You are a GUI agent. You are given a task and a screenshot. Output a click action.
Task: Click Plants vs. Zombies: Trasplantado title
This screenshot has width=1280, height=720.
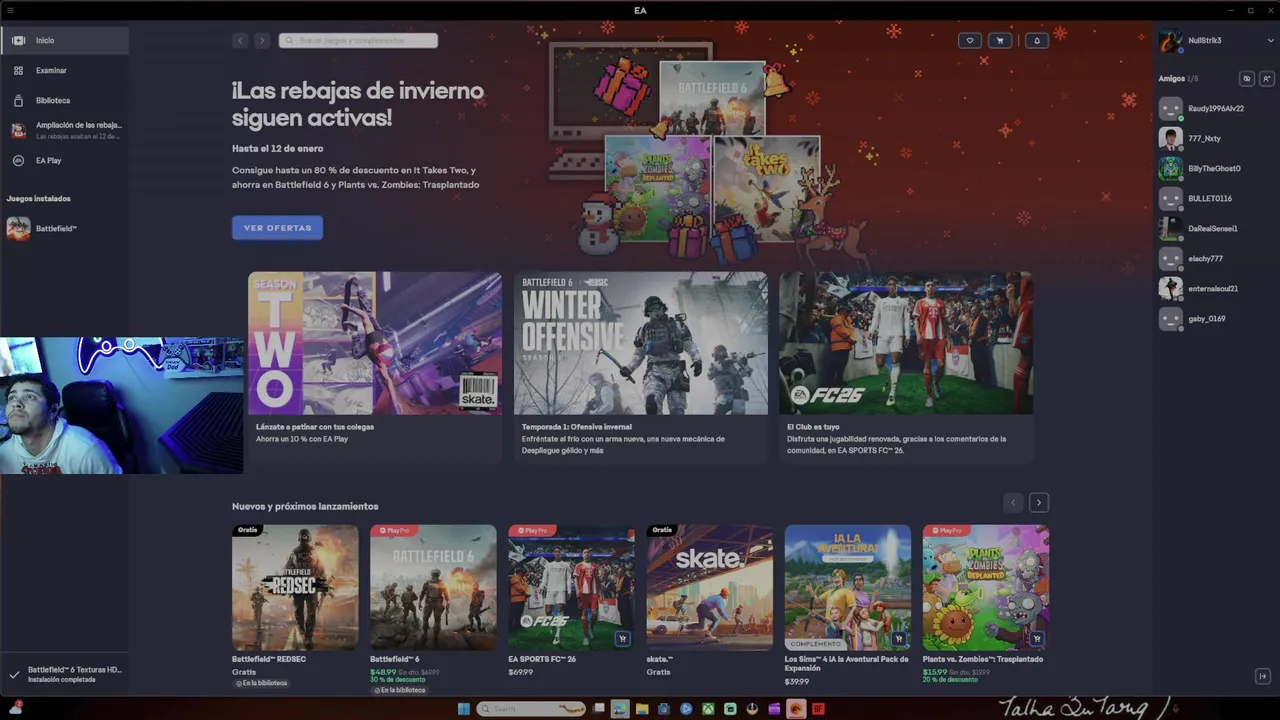[x=983, y=659]
